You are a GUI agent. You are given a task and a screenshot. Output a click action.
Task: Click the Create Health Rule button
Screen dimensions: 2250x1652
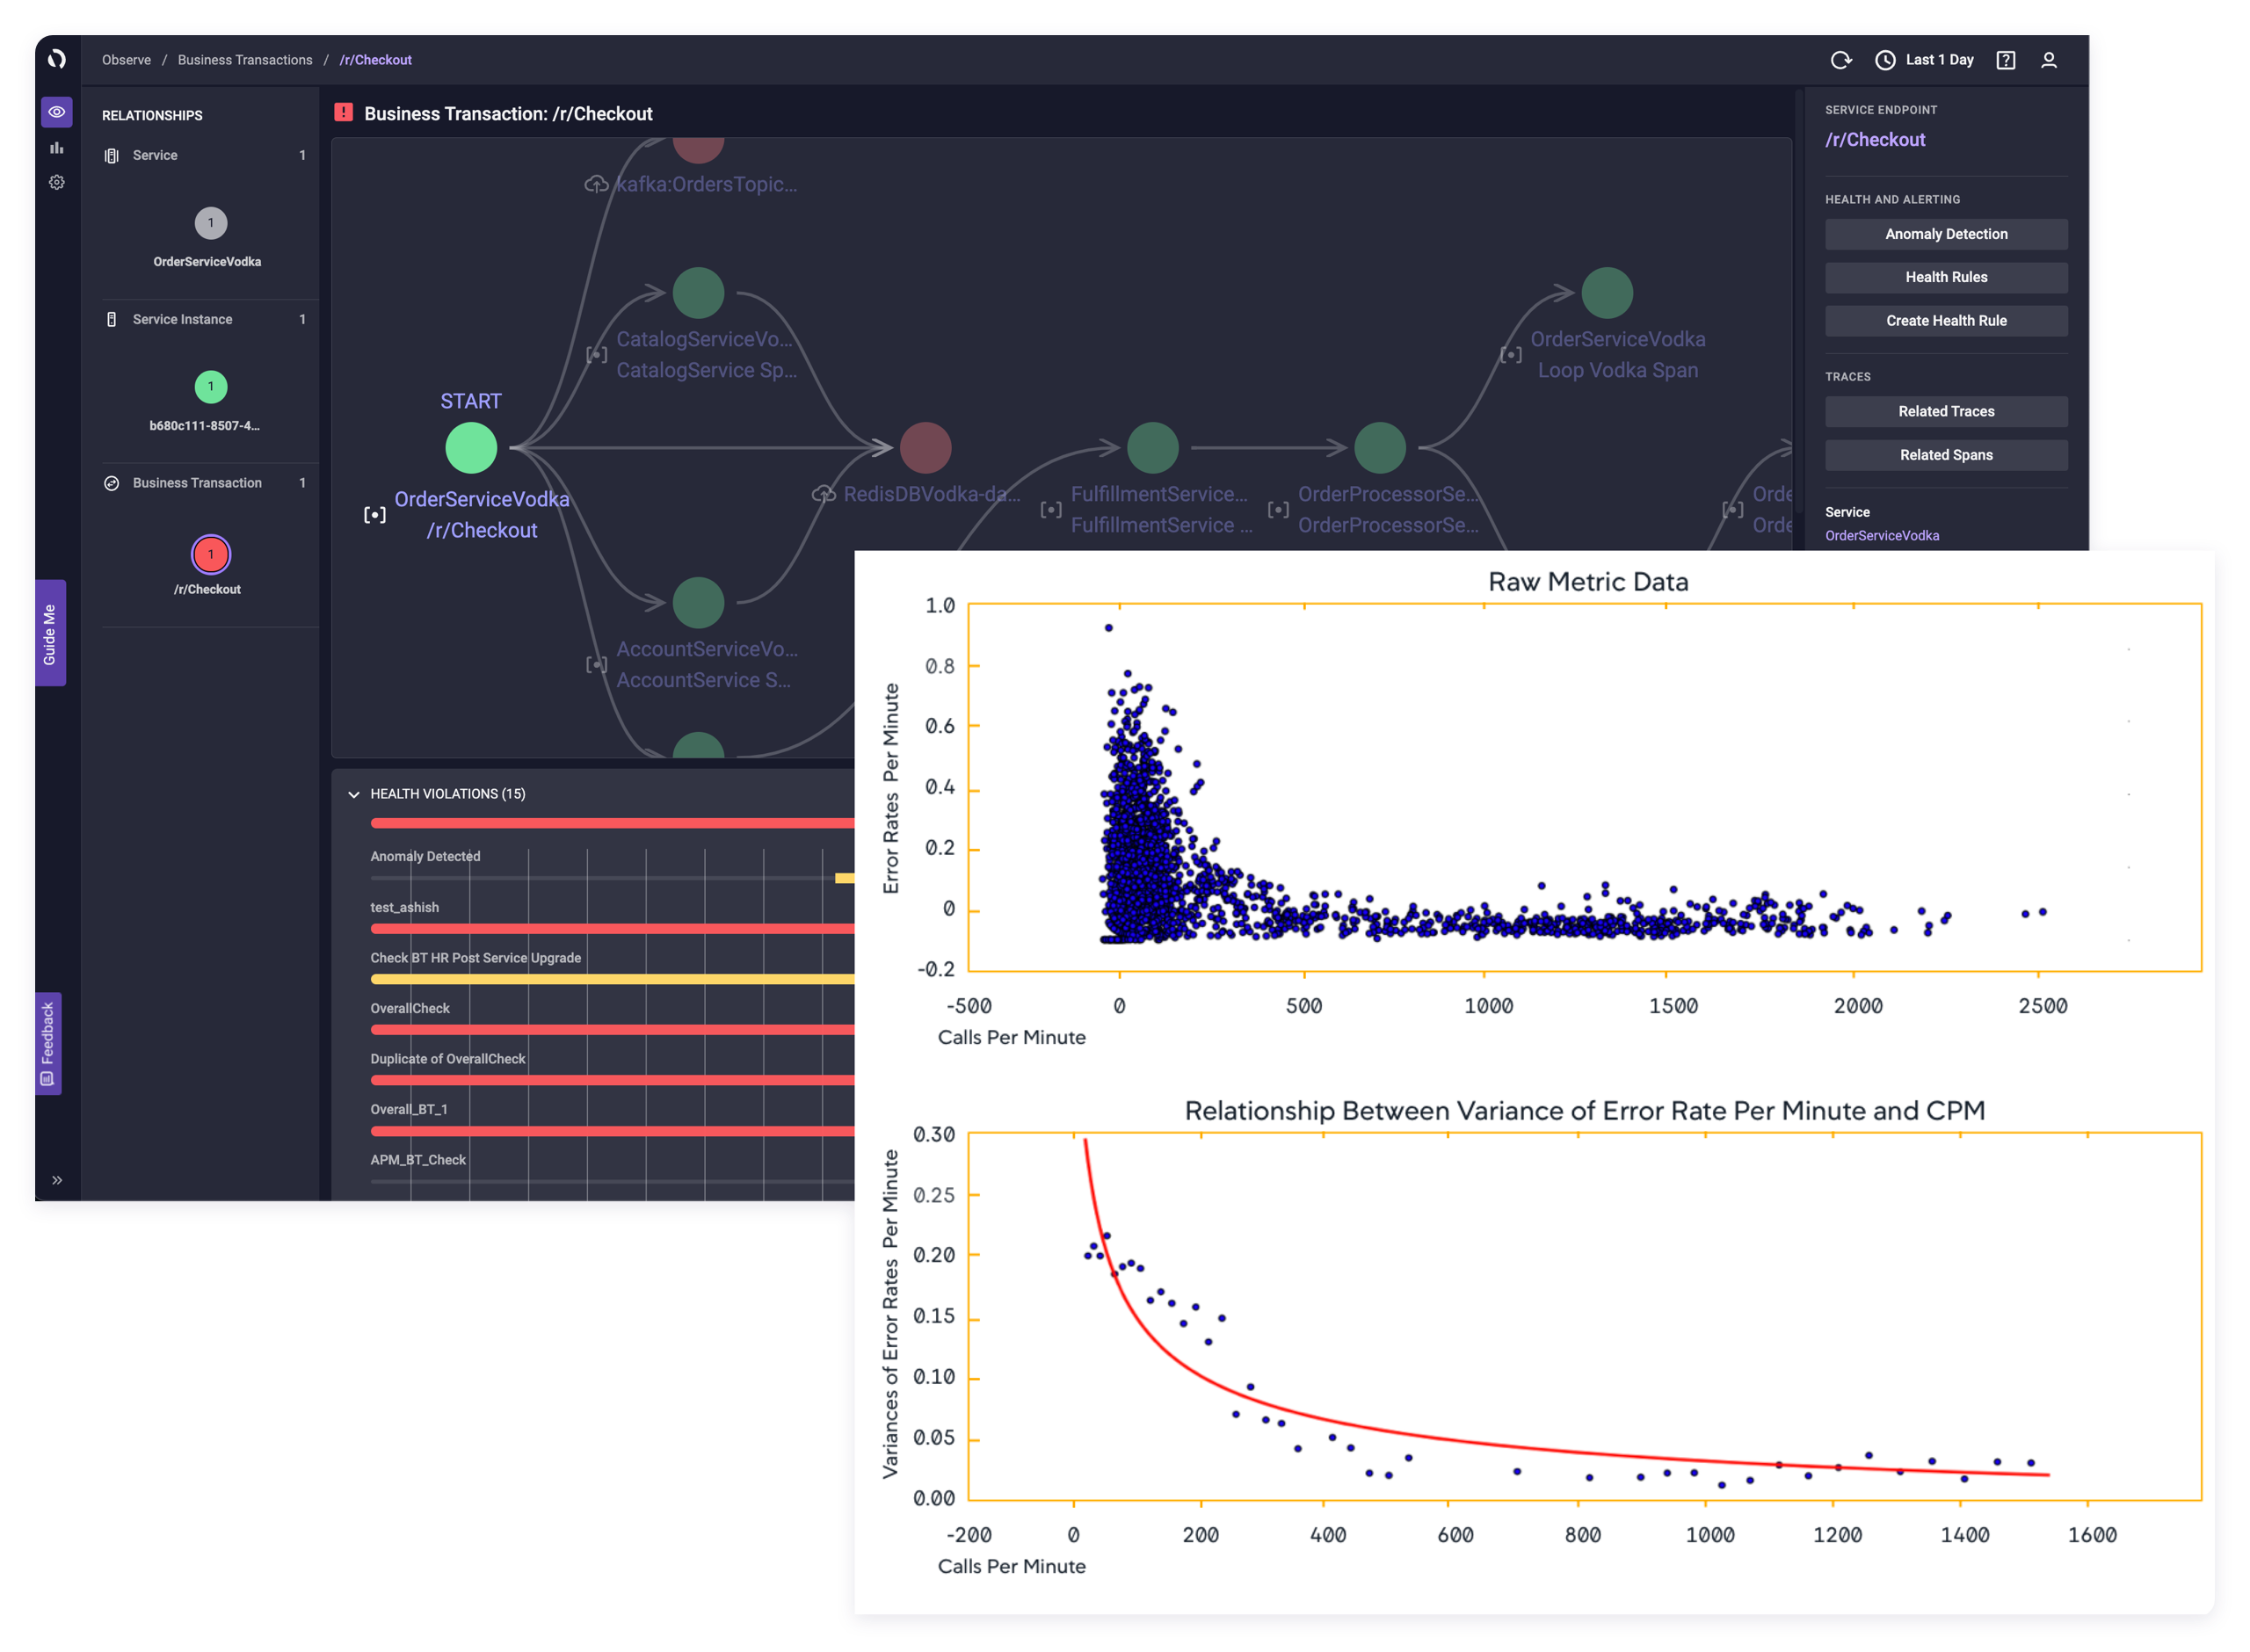click(x=1946, y=321)
